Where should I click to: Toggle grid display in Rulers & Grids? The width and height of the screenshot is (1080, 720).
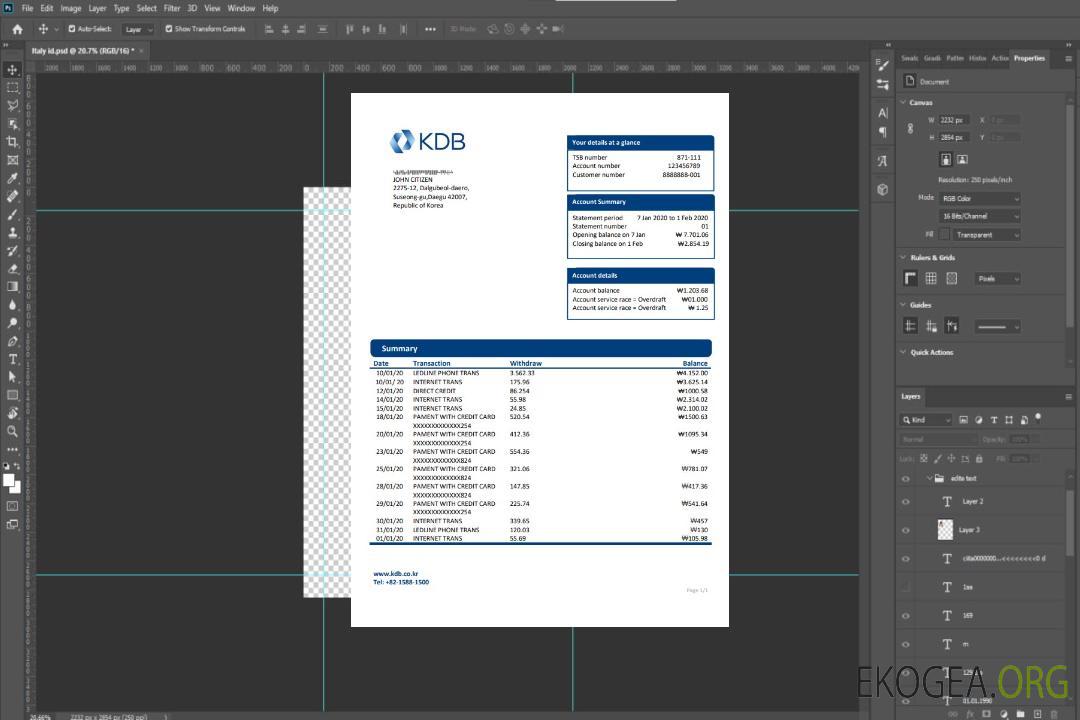[931, 278]
